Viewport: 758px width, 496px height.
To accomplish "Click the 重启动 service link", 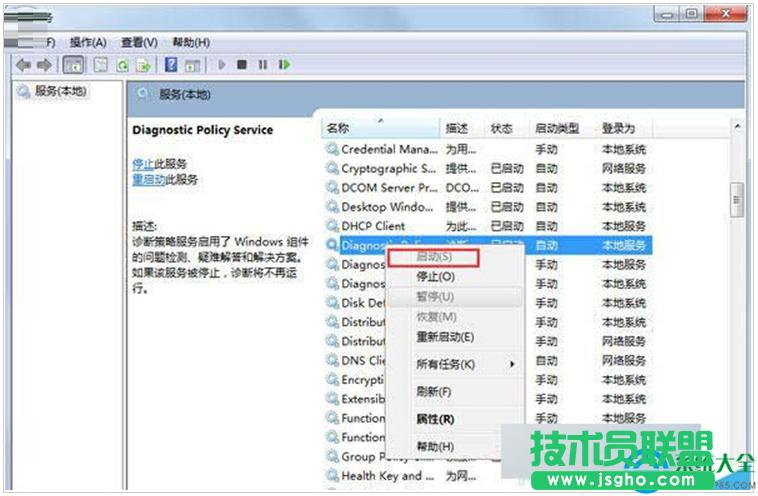I will [x=149, y=180].
